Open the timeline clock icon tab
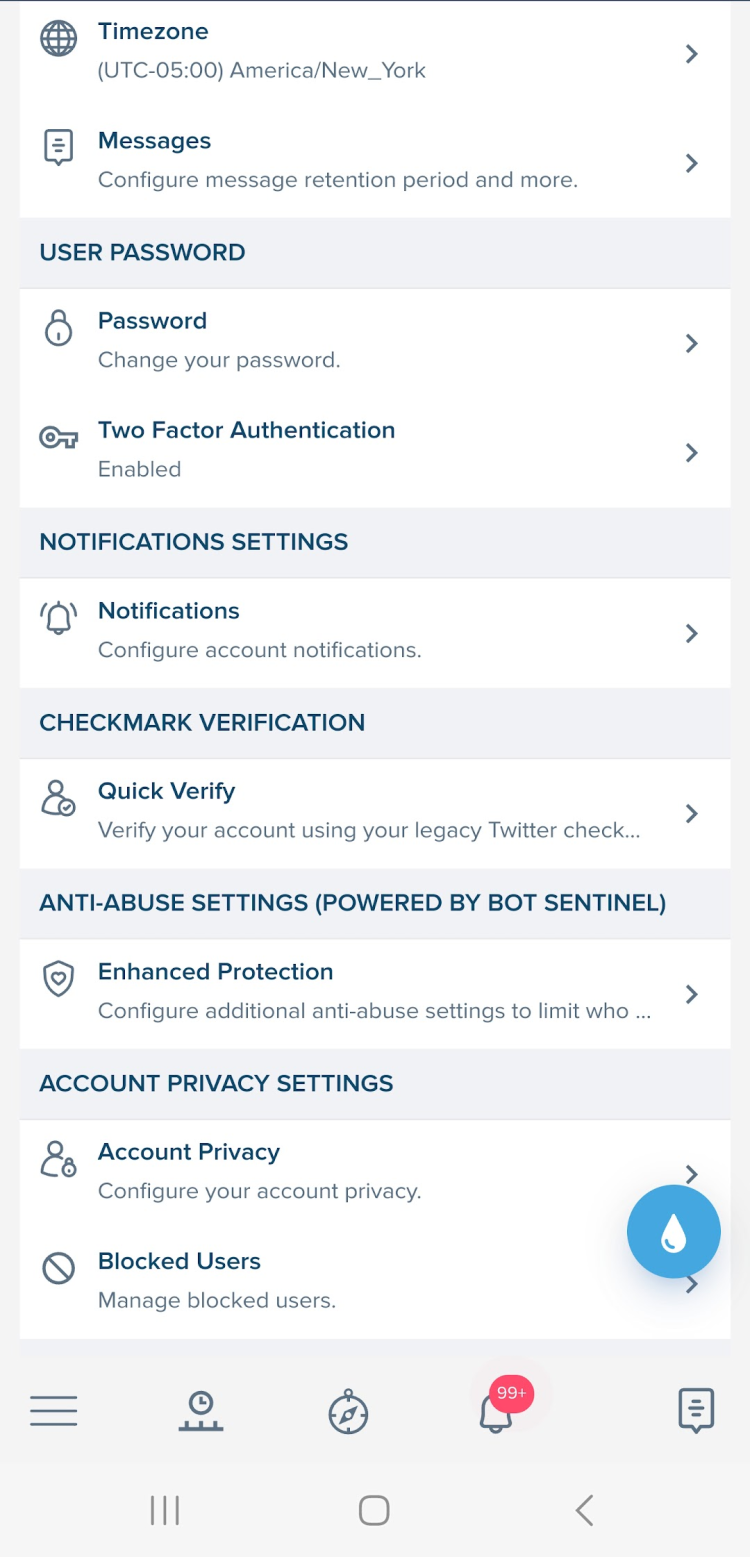 (201, 1411)
